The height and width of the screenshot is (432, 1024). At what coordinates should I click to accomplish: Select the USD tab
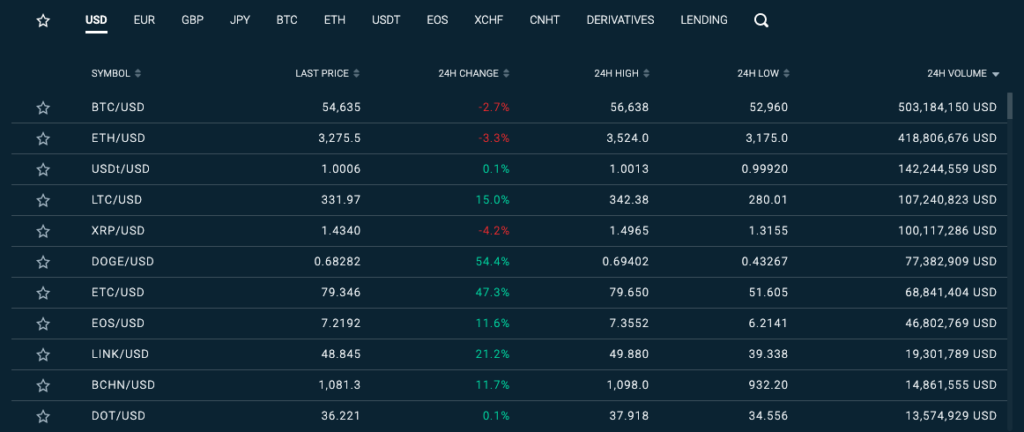pyautogui.click(x=96, y=20)
